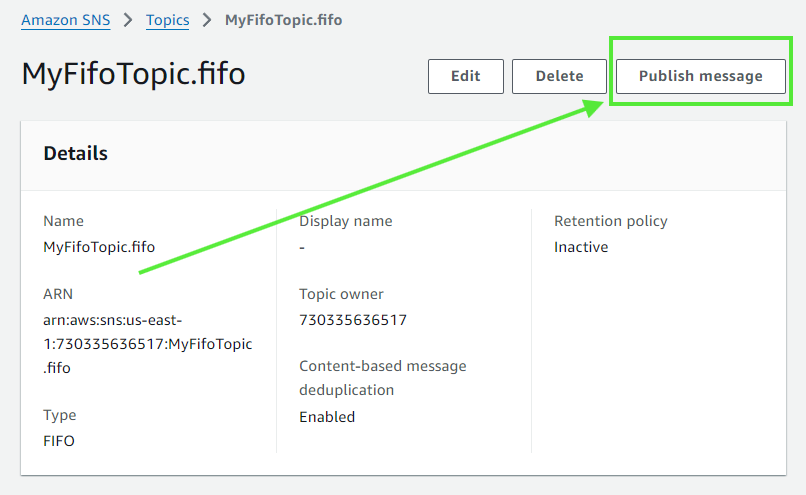Click the Publish message button
The width and height of the screenshot is (806, 495).
[x=700, y=76]
